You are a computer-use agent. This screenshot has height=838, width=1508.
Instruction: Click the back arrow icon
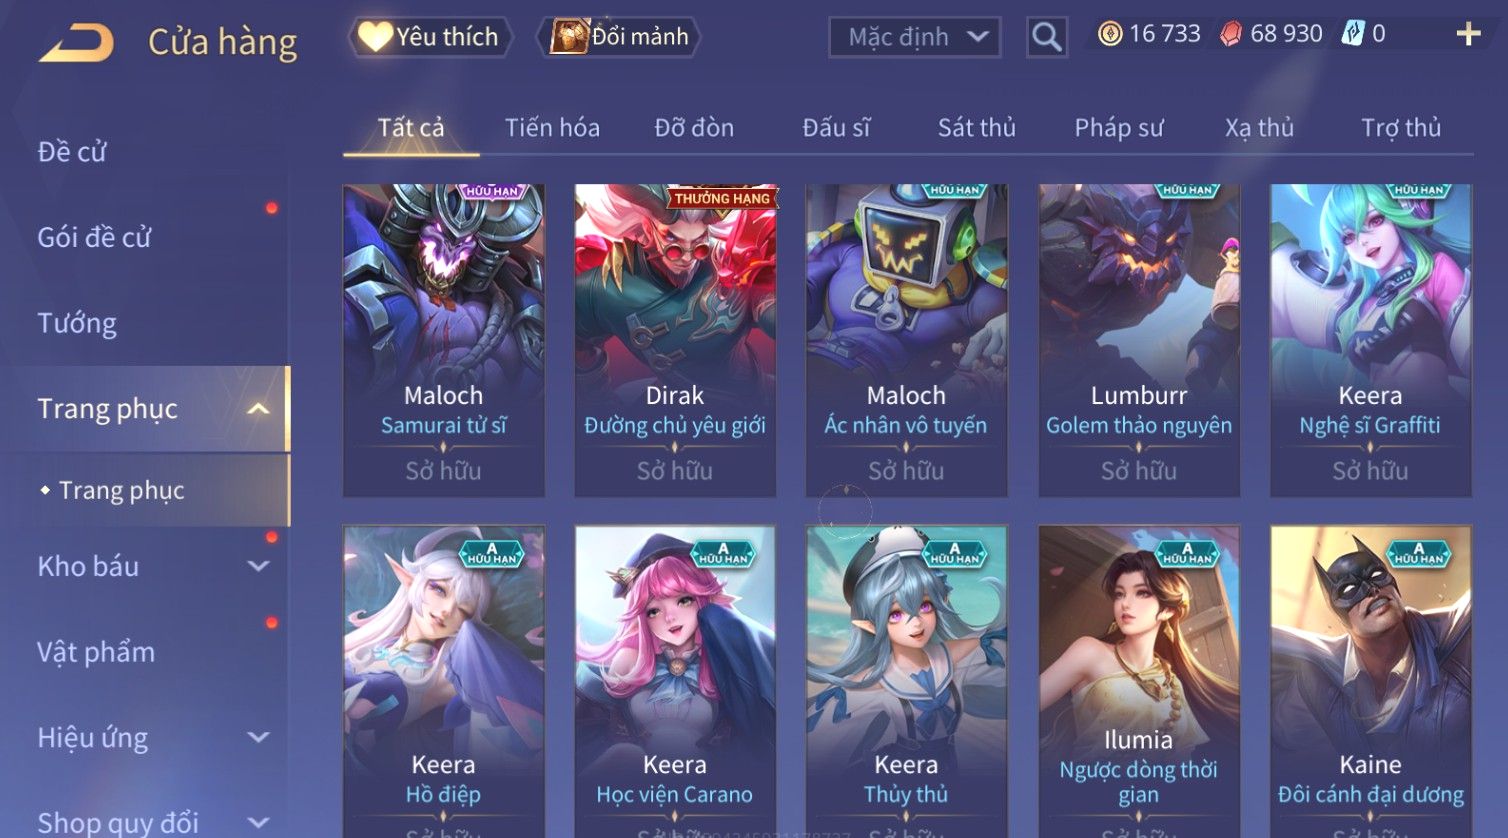(76, 43)
